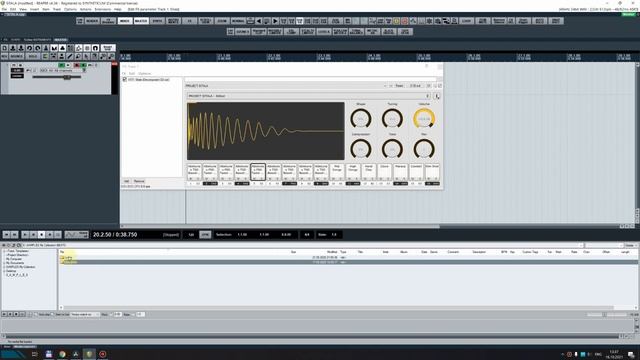This screenshot has height=360, width=640.
Task: Toggle the MIXER toolbar button
Action: [x=125, y=21]
